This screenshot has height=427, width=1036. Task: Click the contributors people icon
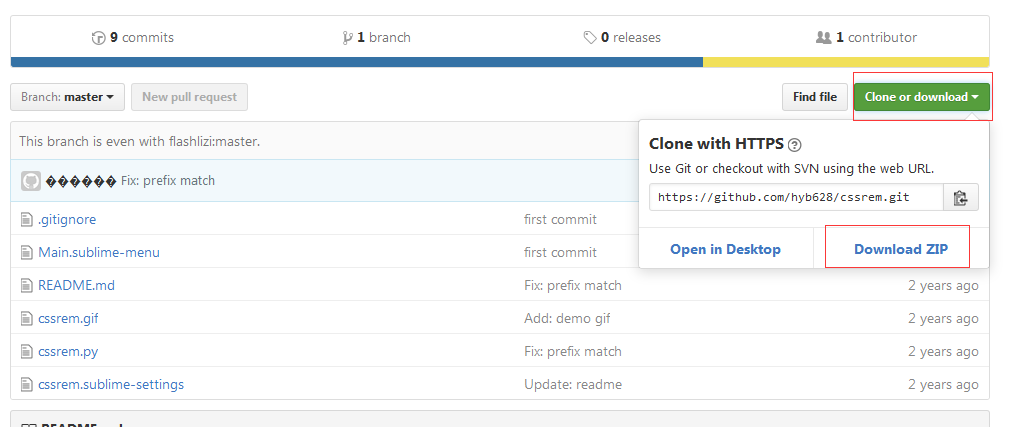point(823,38)
